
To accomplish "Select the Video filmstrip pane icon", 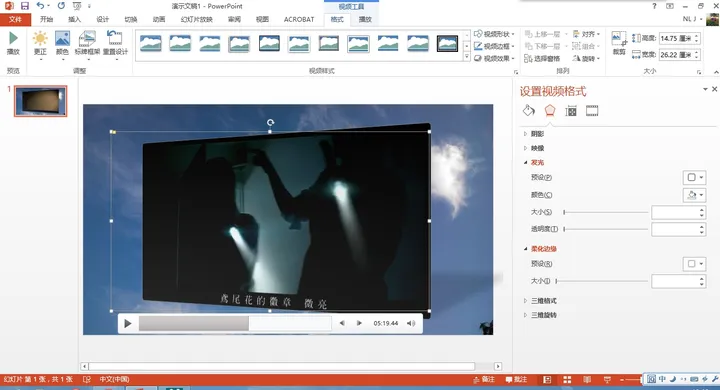I will pos(592,111).
